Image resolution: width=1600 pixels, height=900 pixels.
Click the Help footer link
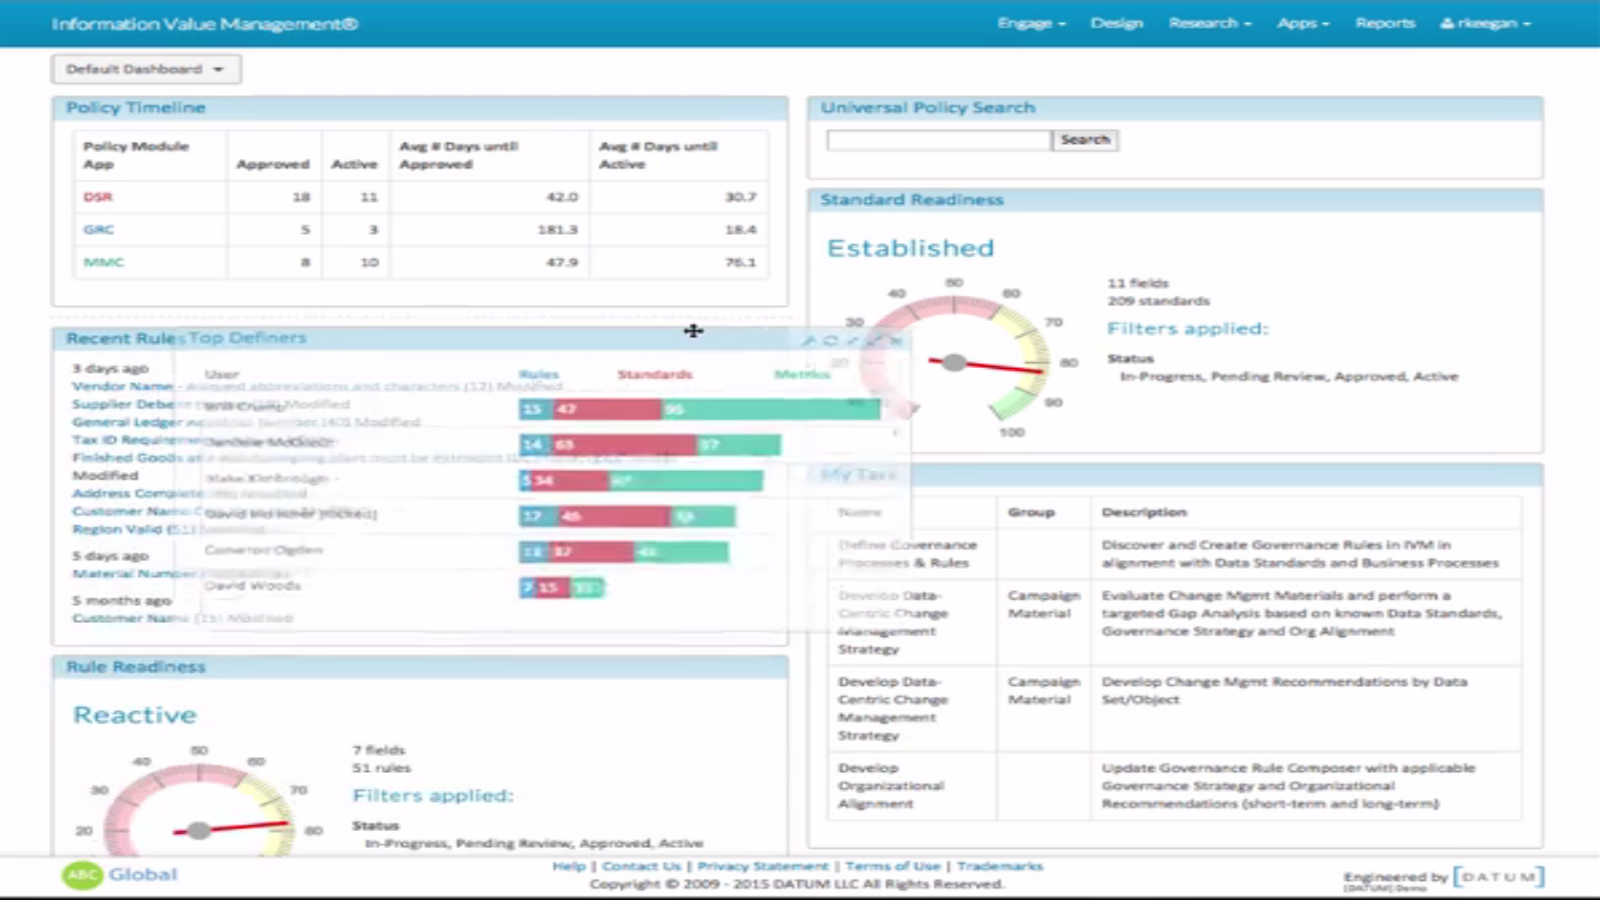(568, 866)
